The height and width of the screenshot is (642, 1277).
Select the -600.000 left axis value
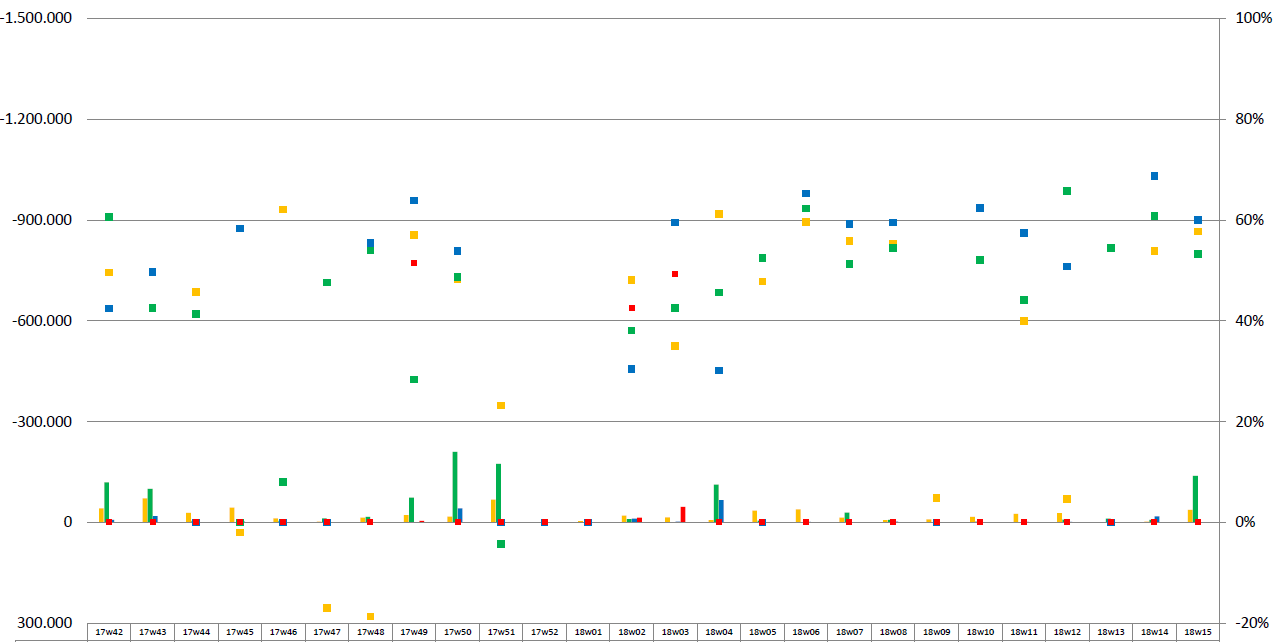pyautogui.click(x=41, y=321)
